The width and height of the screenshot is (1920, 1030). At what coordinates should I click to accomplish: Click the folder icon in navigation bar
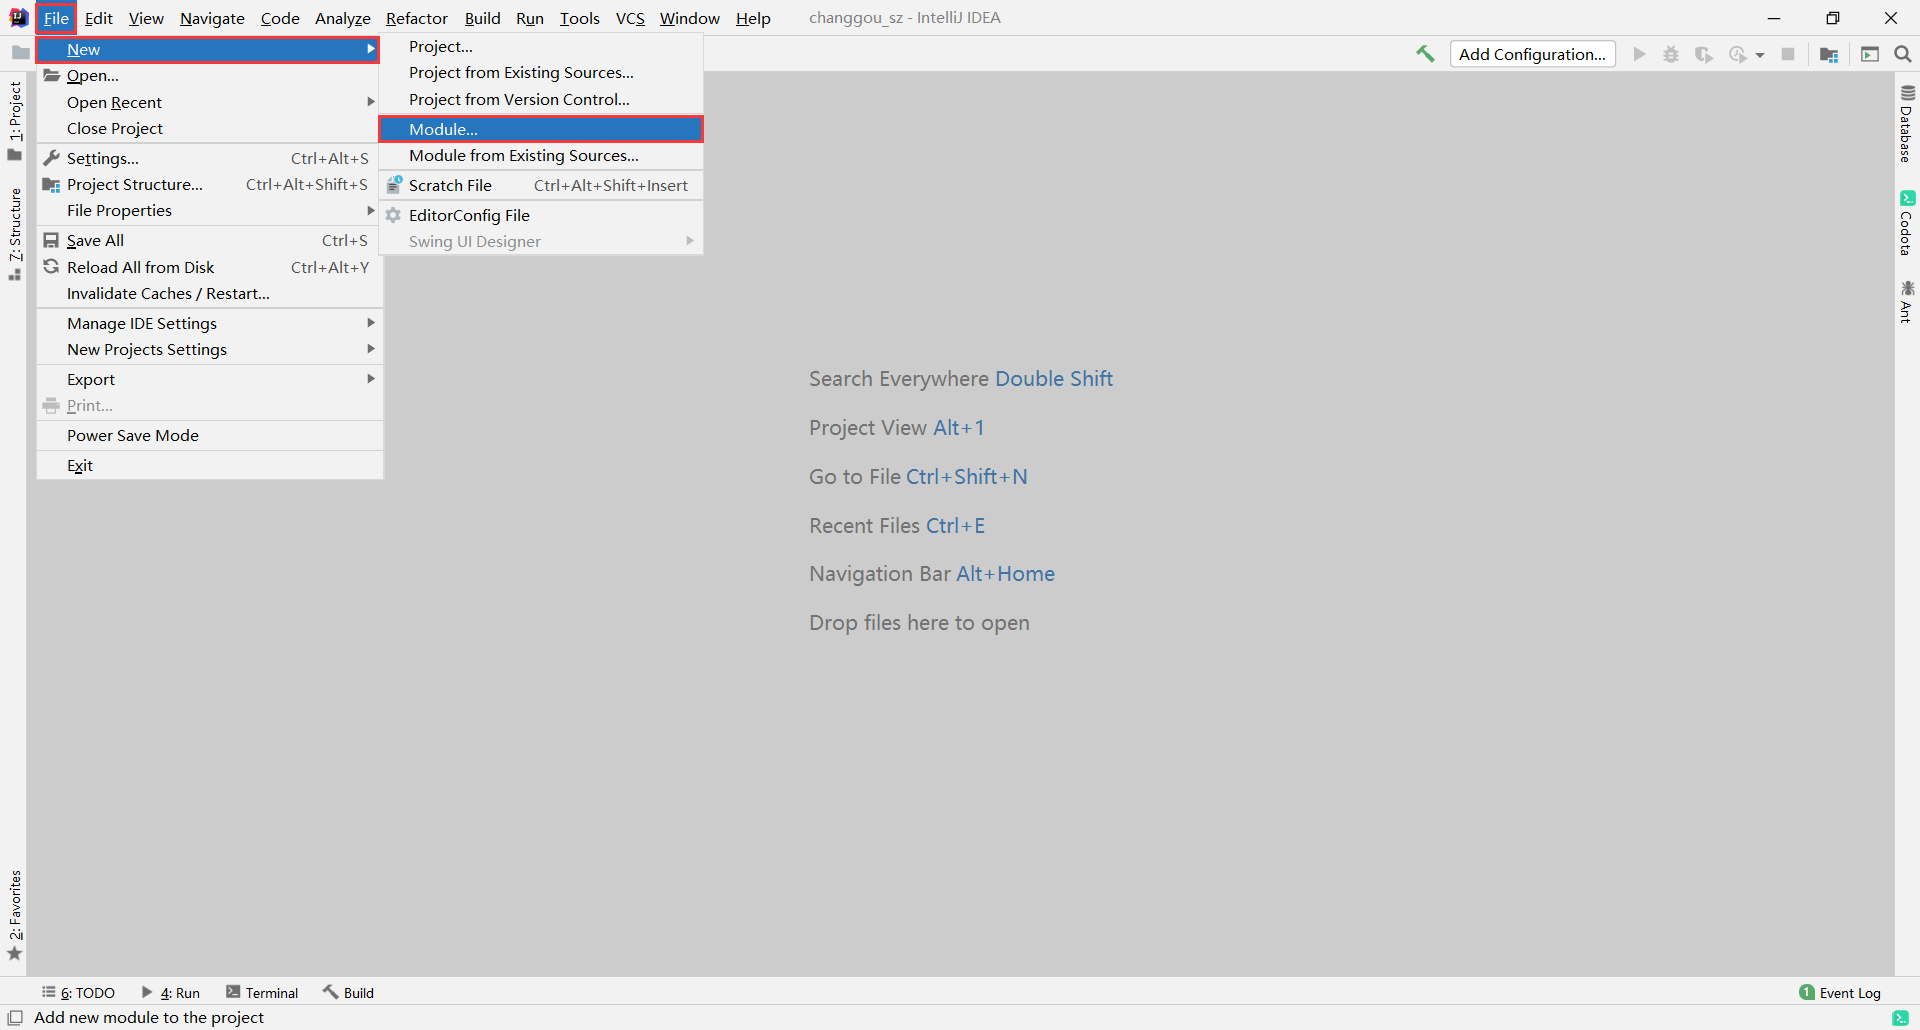pyautogui.click(x=20, y=52)
